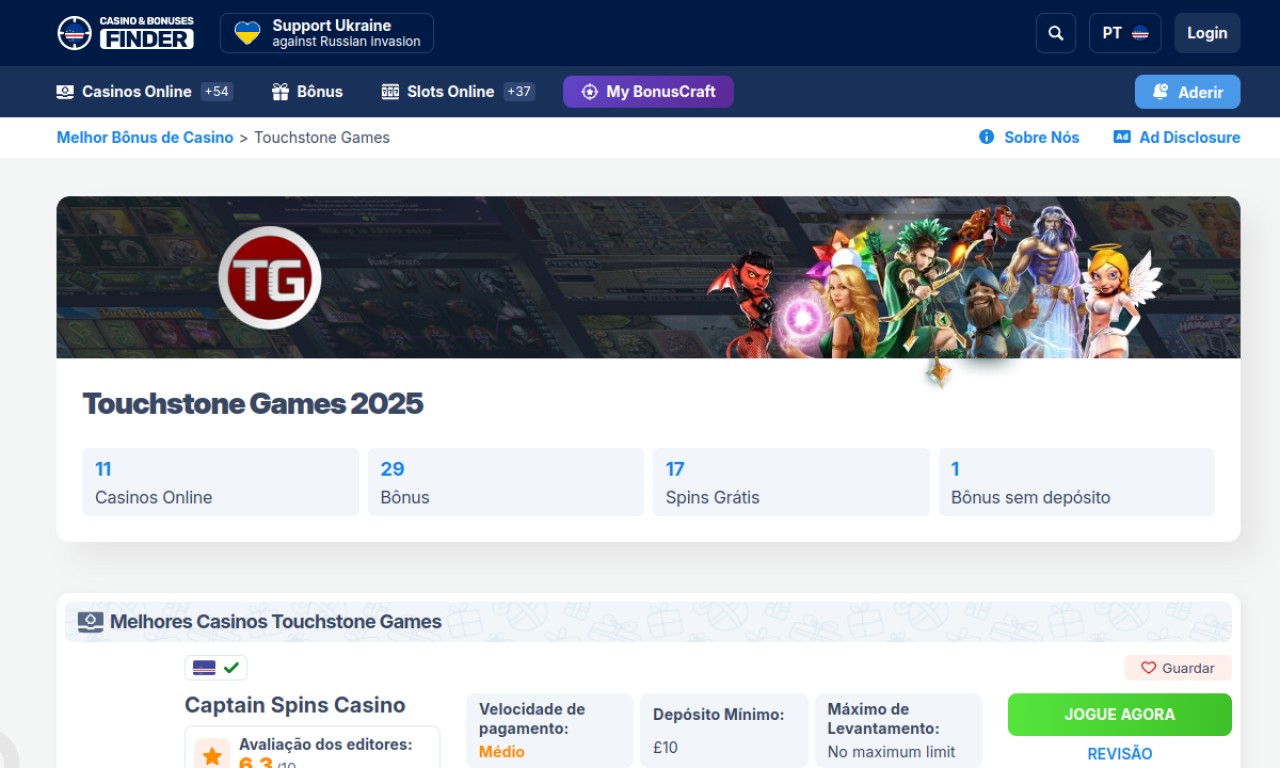Click the No maximum limit value
This screenshot has width=1280, height=768.
pos(891,752)
